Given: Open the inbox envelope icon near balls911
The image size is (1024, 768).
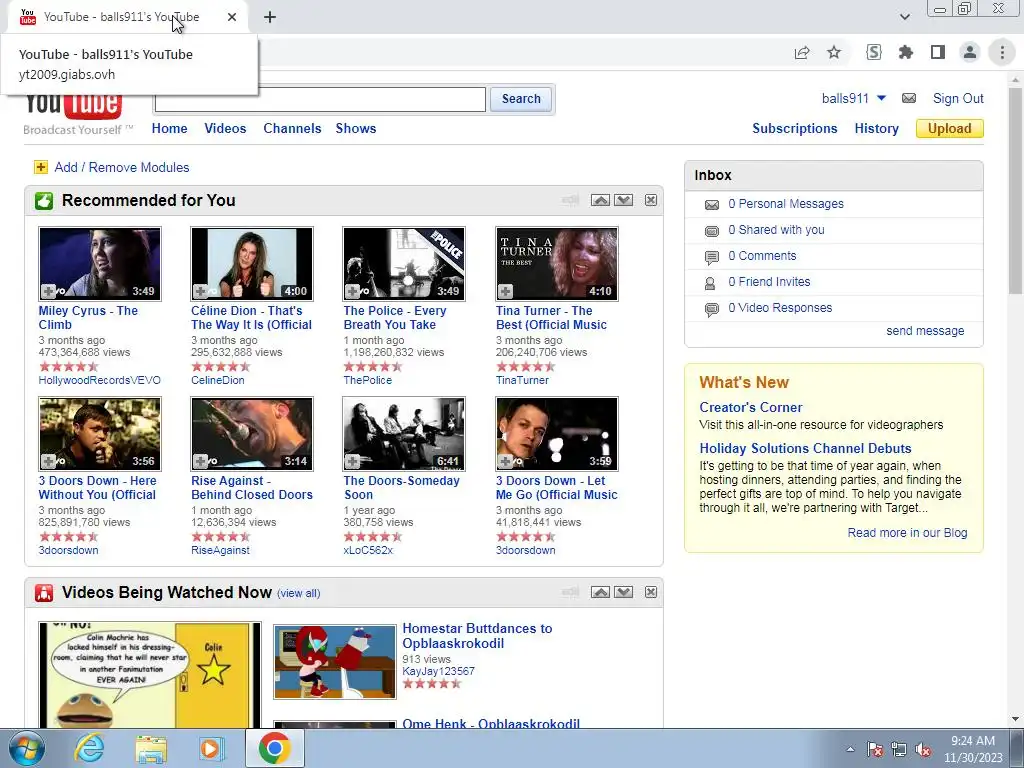Looking at the screenshot, I should [x=908, y=99].
